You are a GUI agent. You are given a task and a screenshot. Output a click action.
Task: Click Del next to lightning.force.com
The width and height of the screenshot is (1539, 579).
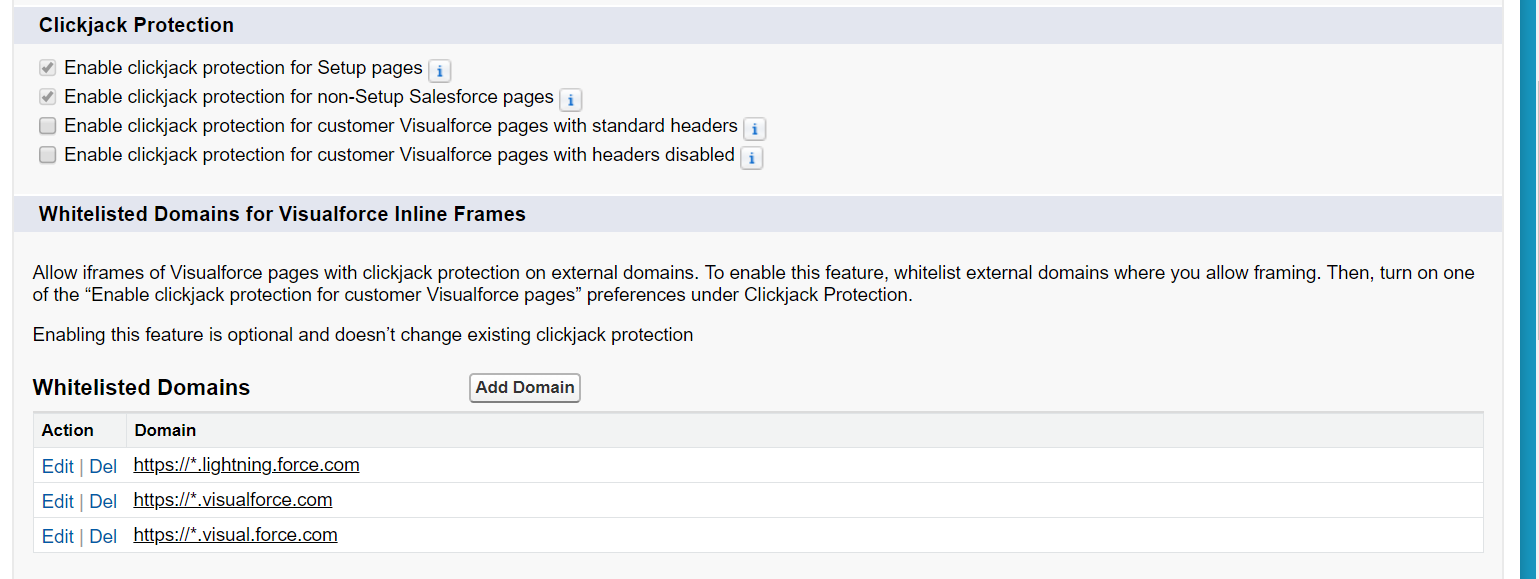(103, 466)
